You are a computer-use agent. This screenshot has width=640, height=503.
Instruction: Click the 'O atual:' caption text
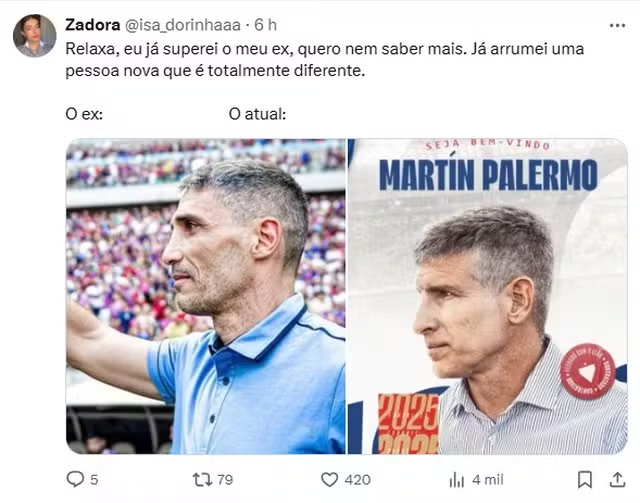pos(258,114)
